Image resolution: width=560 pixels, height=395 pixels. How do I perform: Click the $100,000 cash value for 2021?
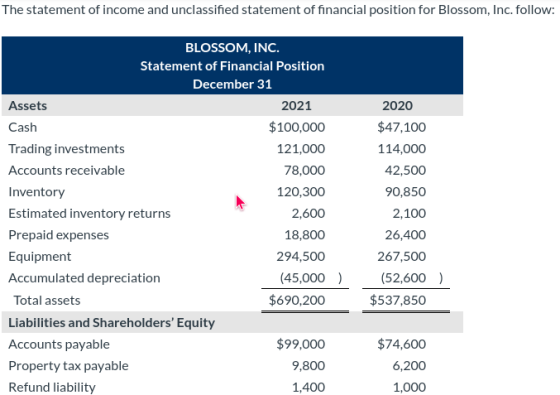(x=297, y=127)
